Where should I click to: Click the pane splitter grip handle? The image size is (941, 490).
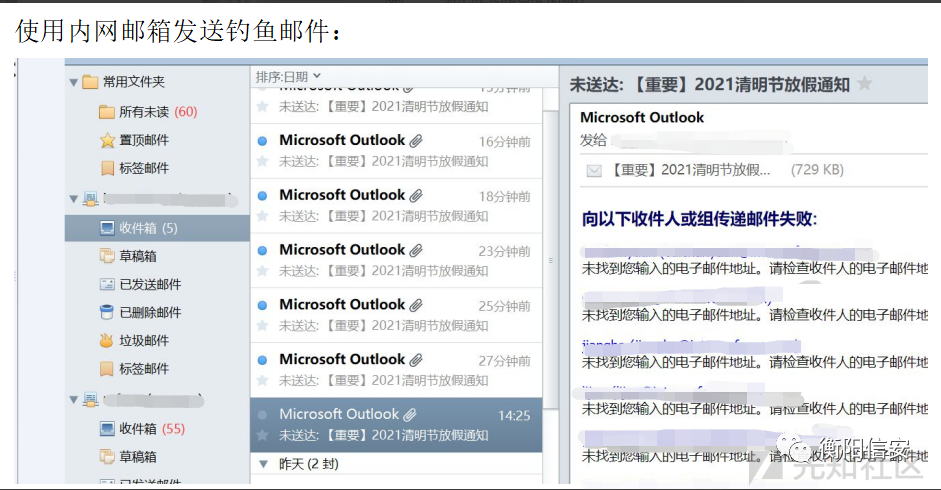[551, 261]
